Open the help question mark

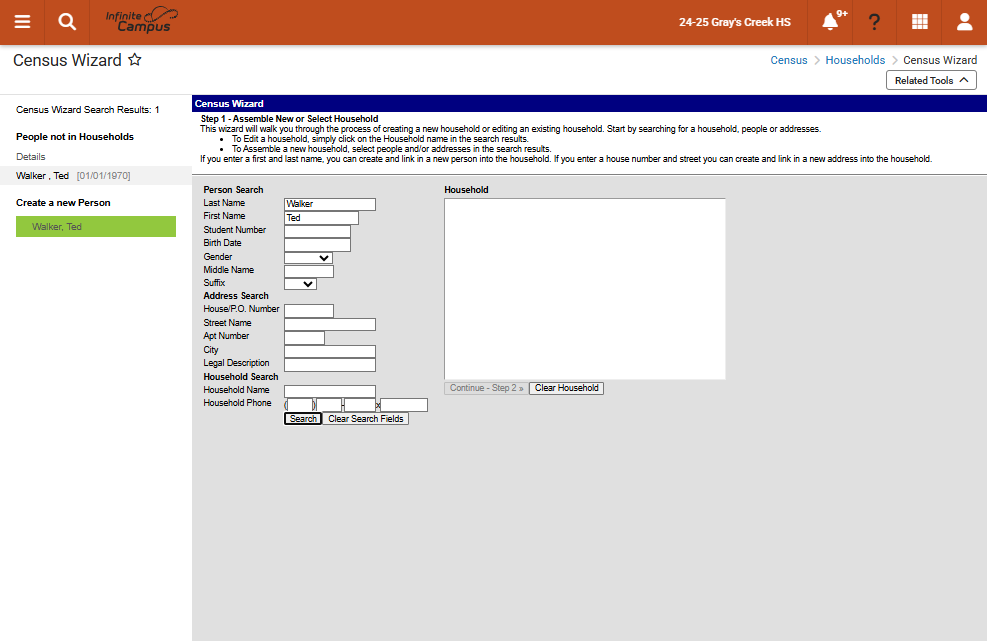click(x=874, y=22)
